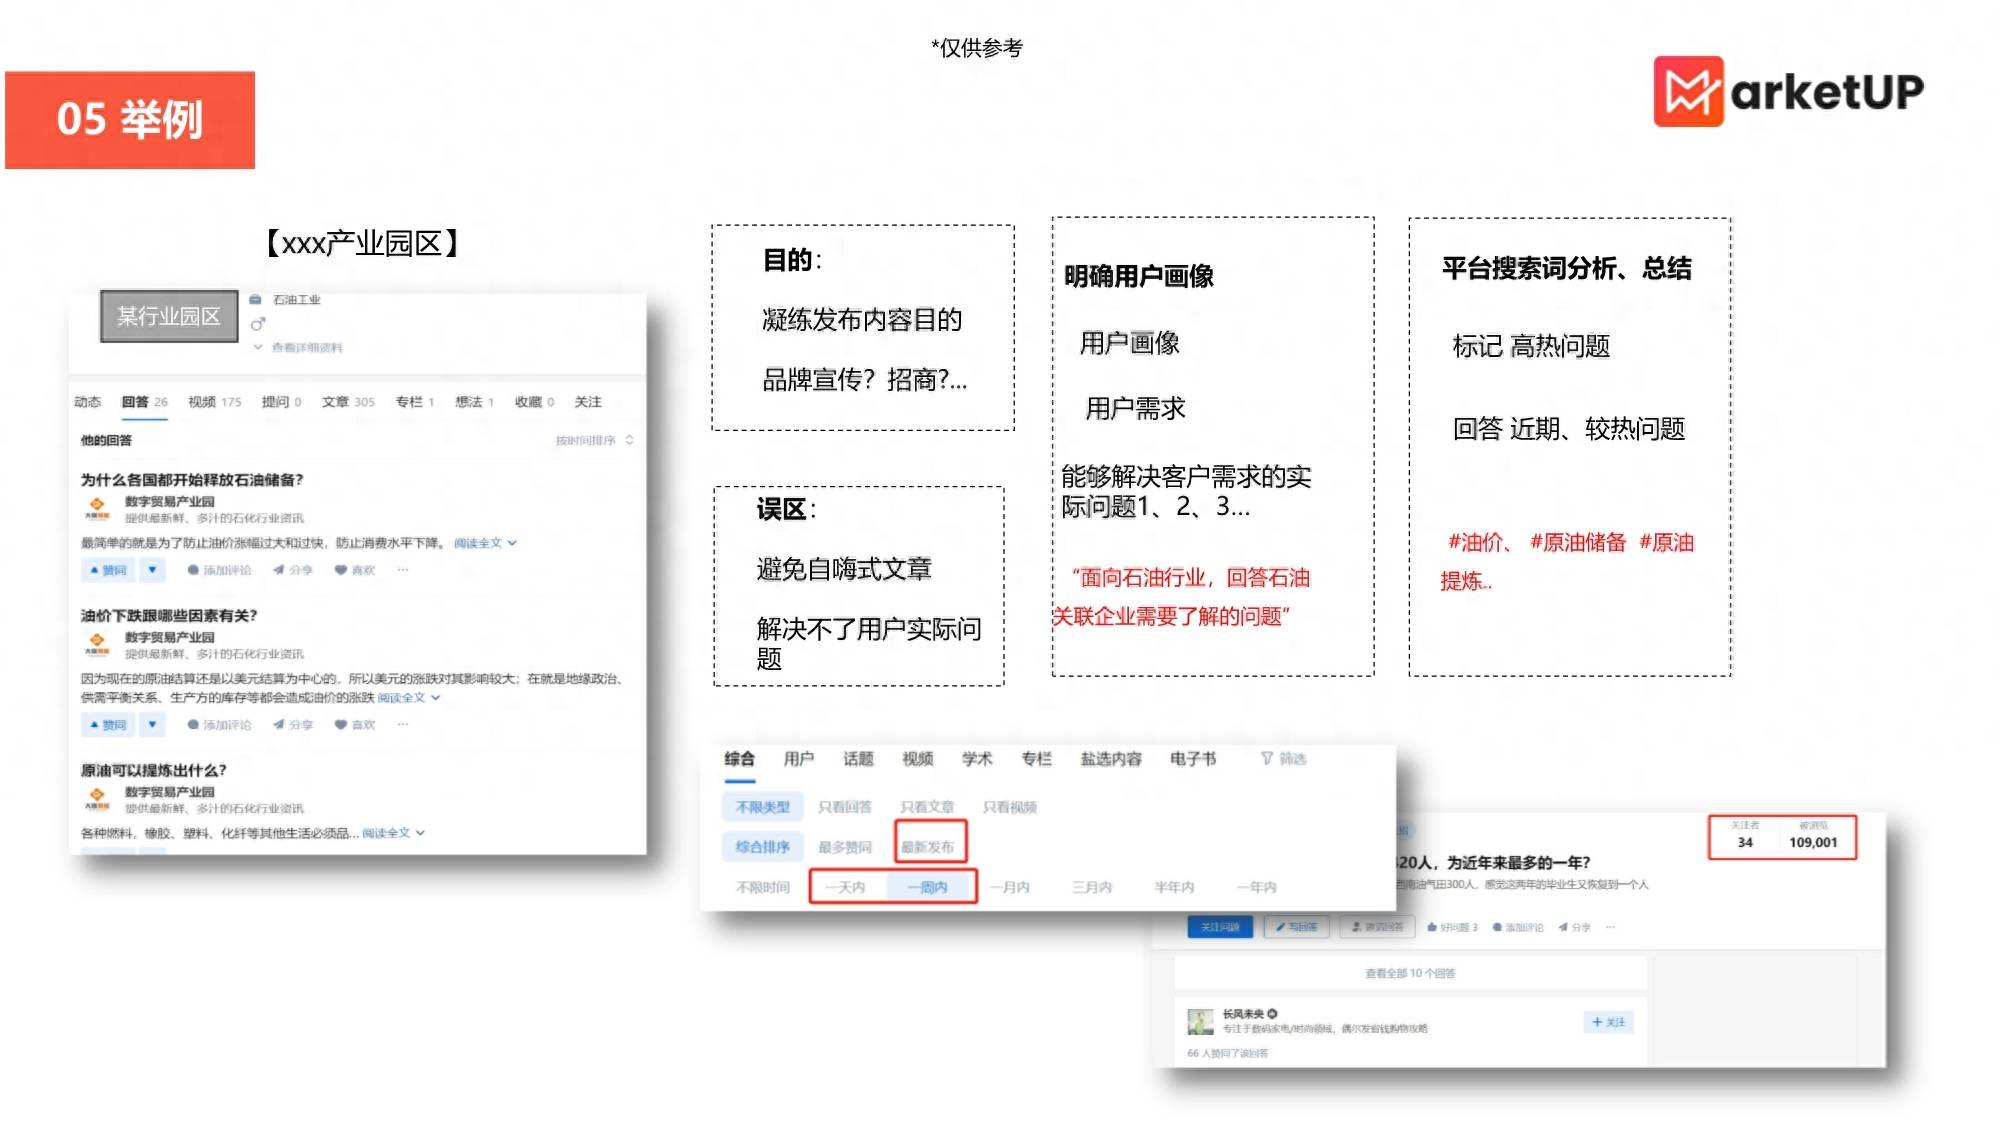The height and width of the screenshot is (1125, 2000).
Task: Select 最新发布 sorting
Action: coord(928,847)
